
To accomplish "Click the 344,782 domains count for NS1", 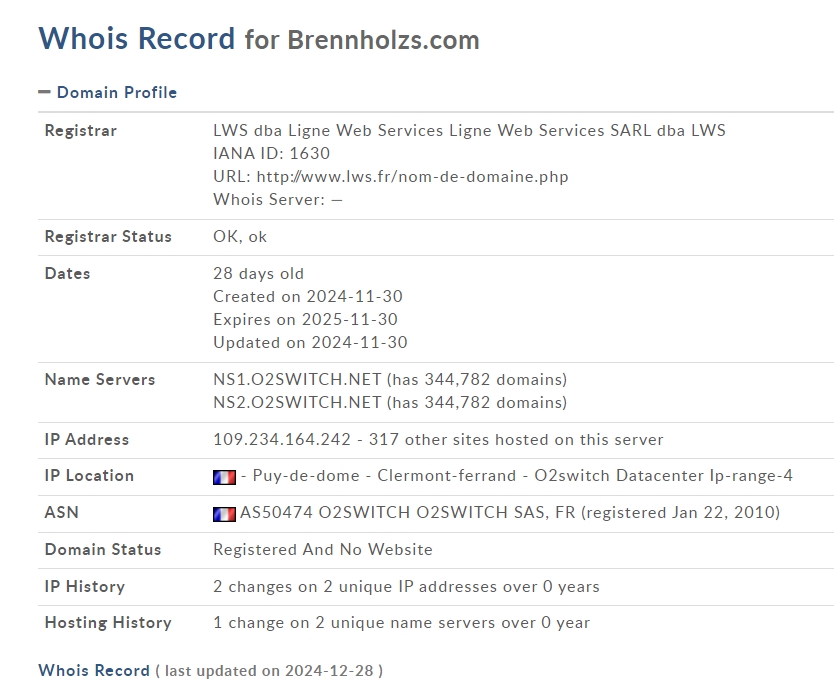I will point(477,379).
